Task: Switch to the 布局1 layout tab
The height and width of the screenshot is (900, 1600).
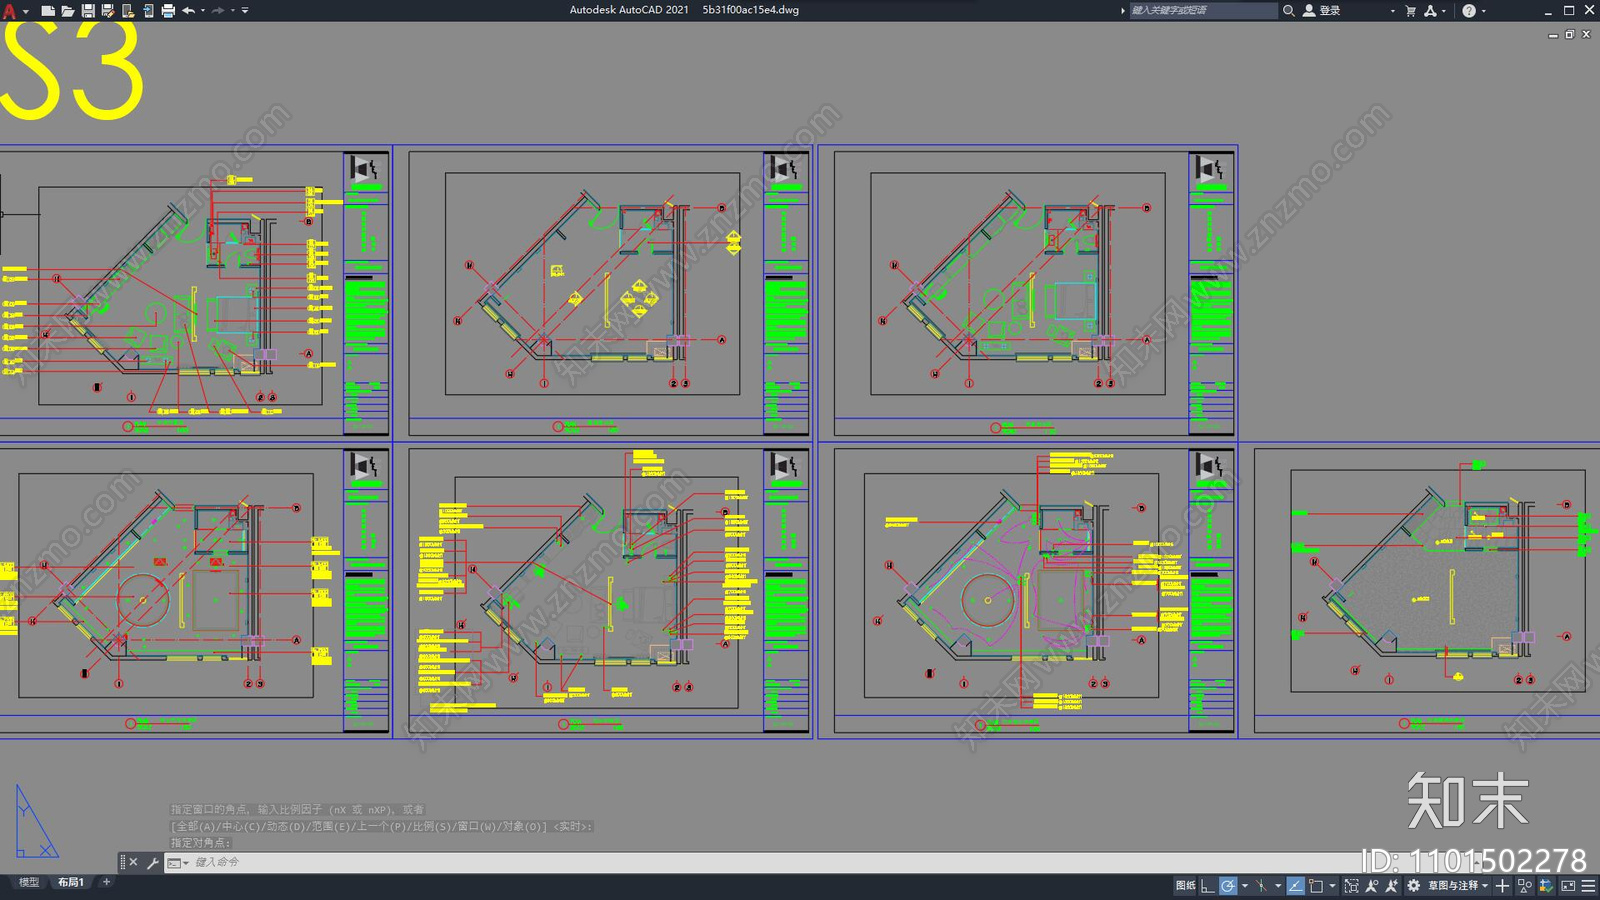Action: (x=71, y=882)
